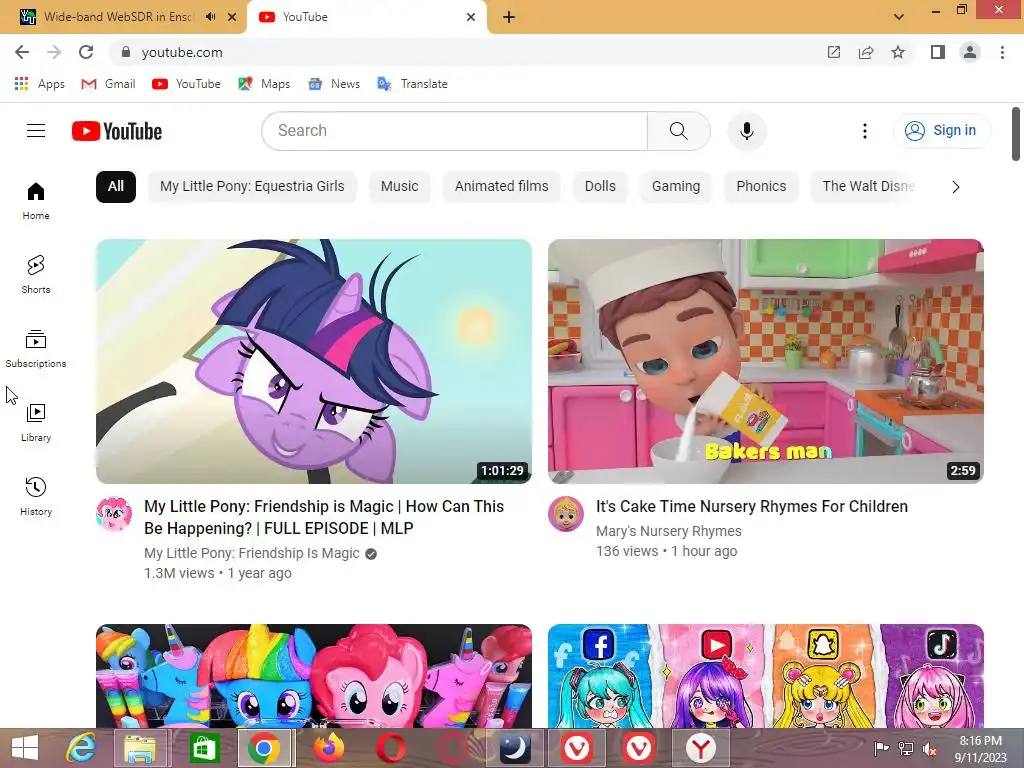Open the Chrome profile avatar
Image resolution: width=1024 pixels, height=768 pixels.
tap(970, 52)
